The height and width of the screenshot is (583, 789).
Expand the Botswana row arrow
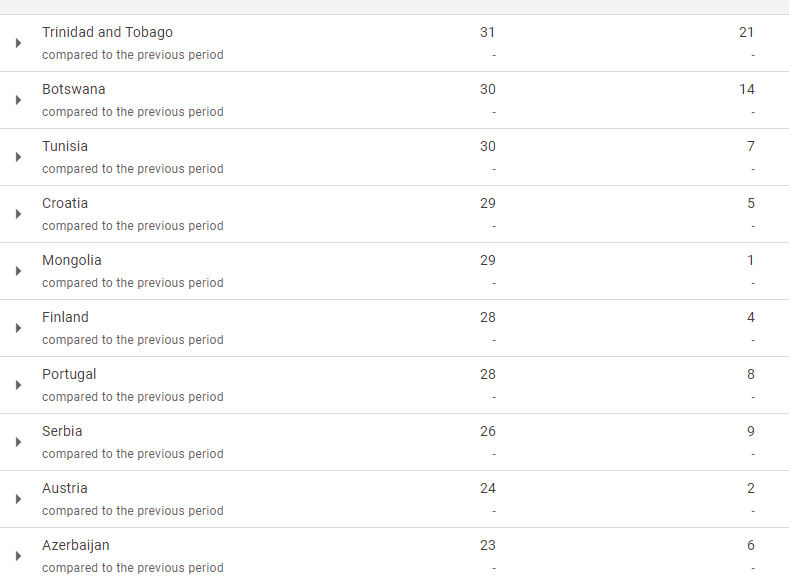click(x=19, y=100)
